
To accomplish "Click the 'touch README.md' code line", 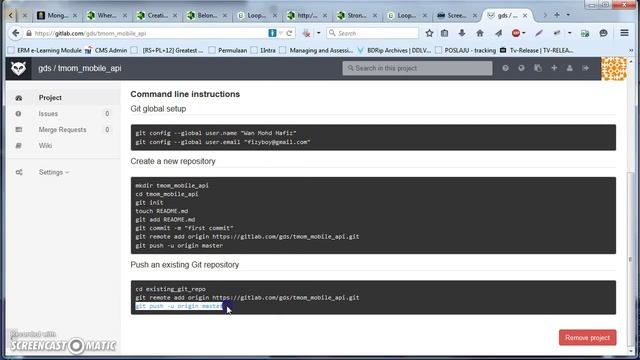I will point(162,211).
